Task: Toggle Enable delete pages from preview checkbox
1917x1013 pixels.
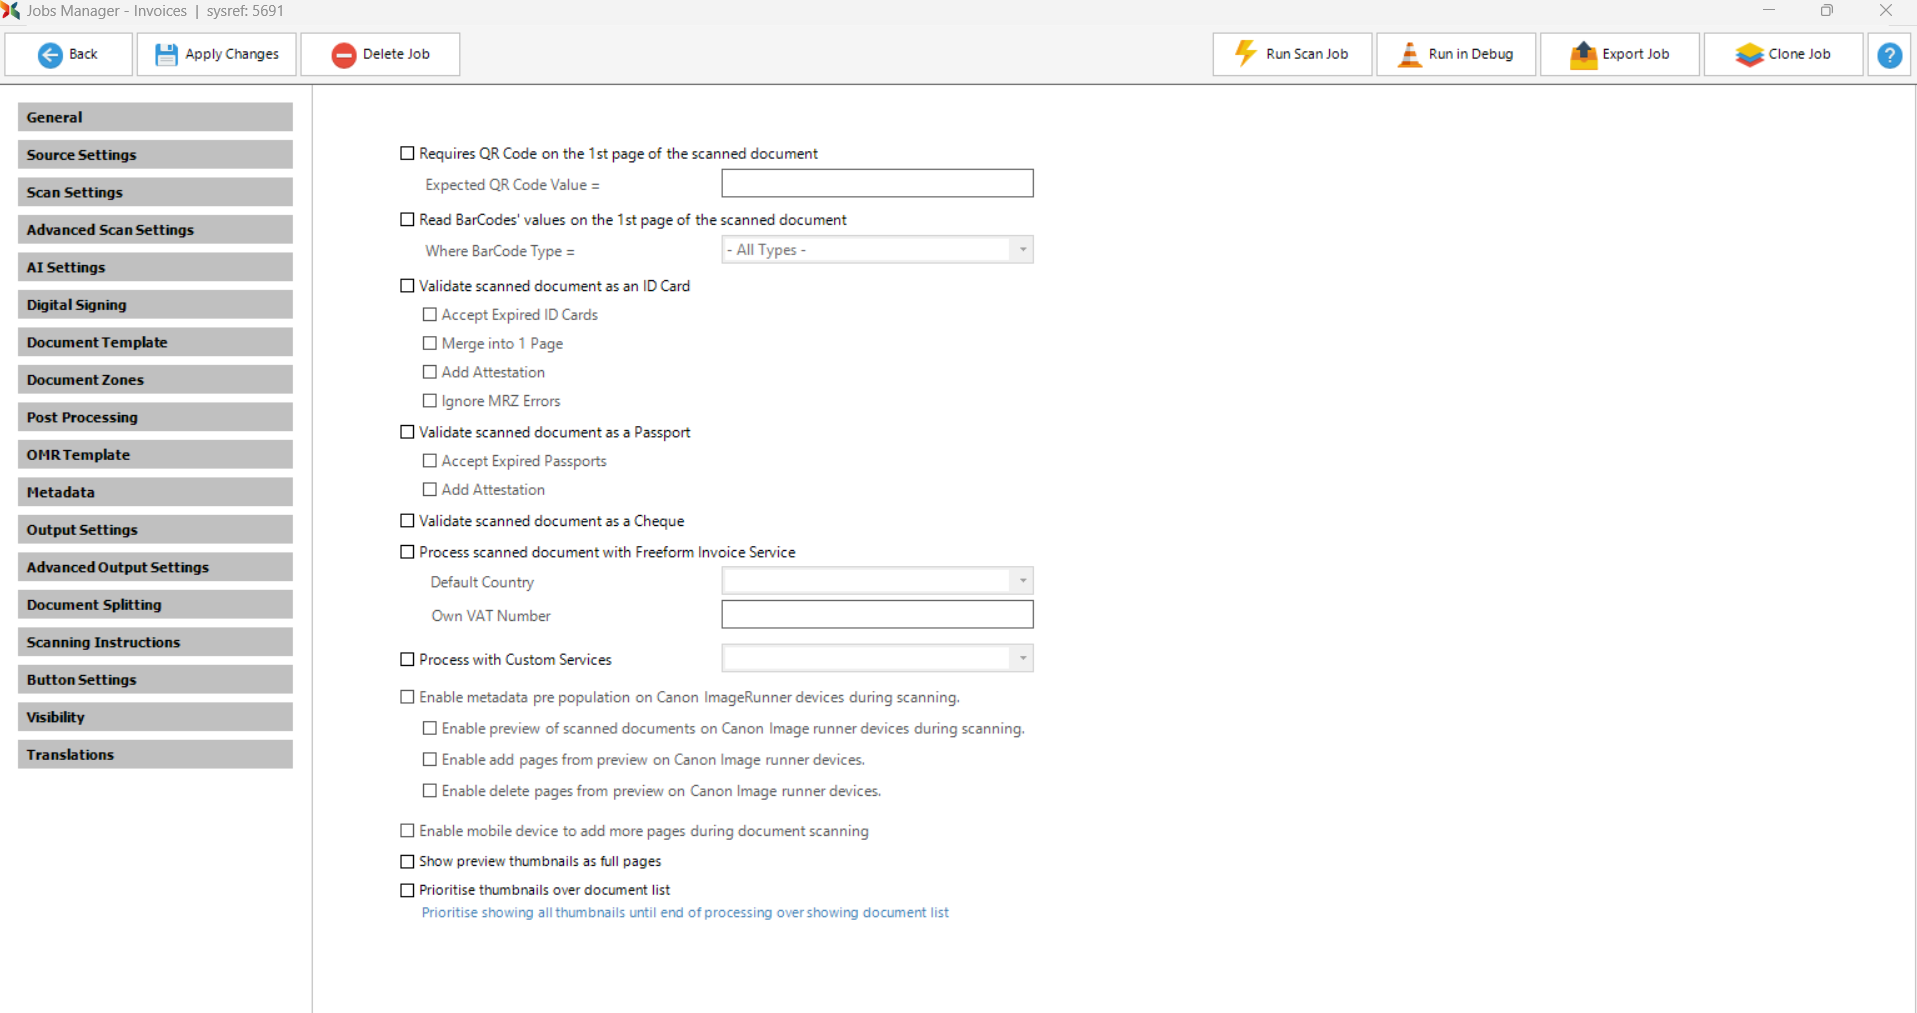Action: pos(430,791)
